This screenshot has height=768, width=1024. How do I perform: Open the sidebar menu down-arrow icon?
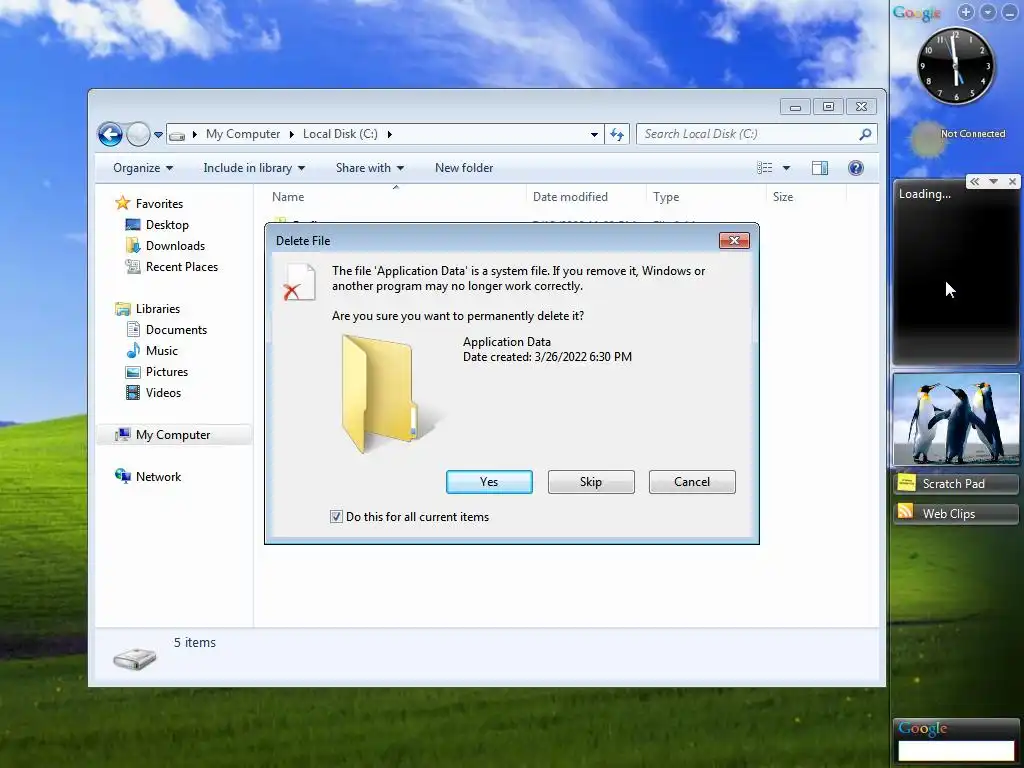(x=988, y=12)
